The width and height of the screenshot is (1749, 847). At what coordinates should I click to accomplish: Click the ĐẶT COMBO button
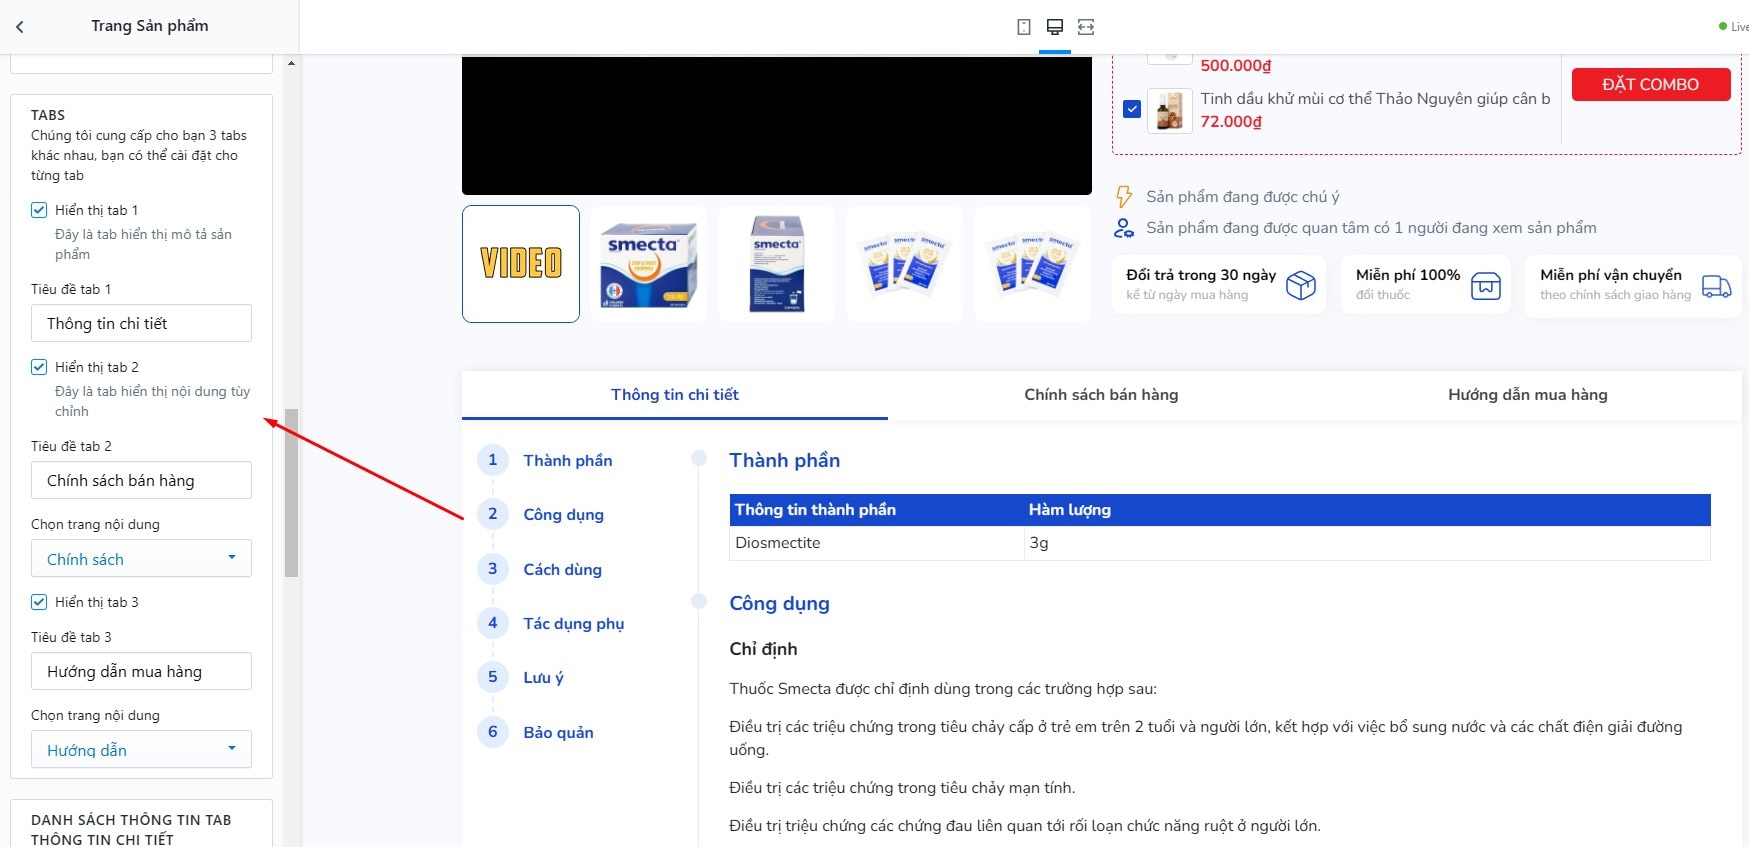(1651, 84)
